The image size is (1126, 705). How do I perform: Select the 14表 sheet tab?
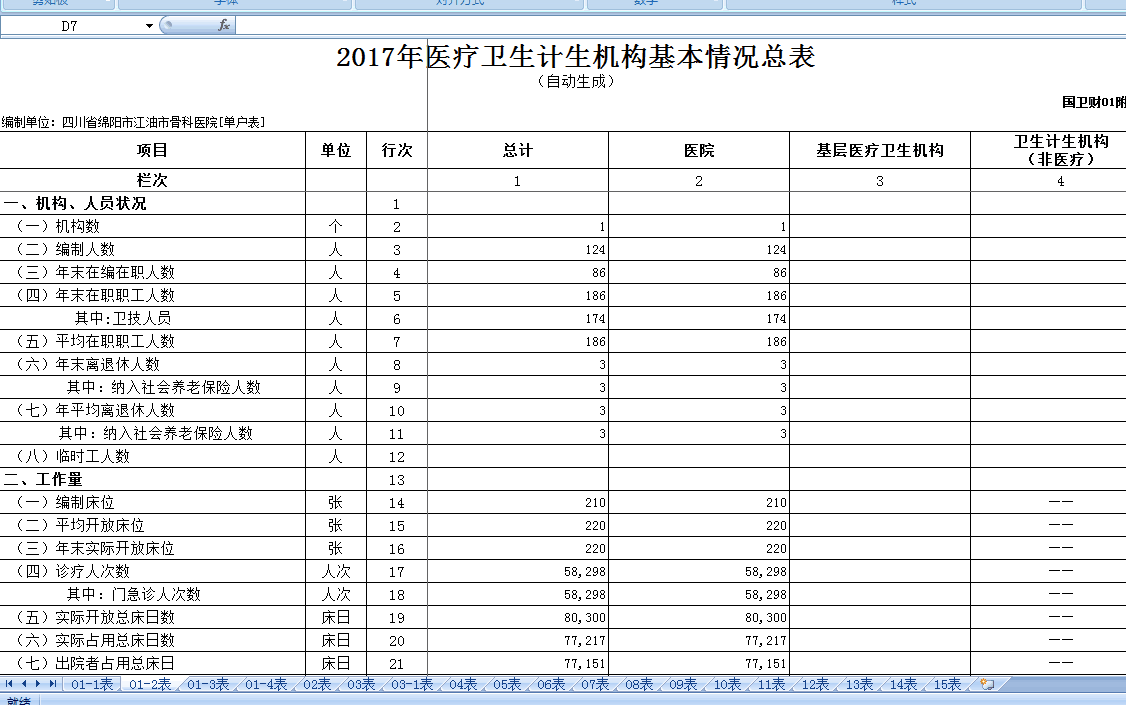[903, 684]
